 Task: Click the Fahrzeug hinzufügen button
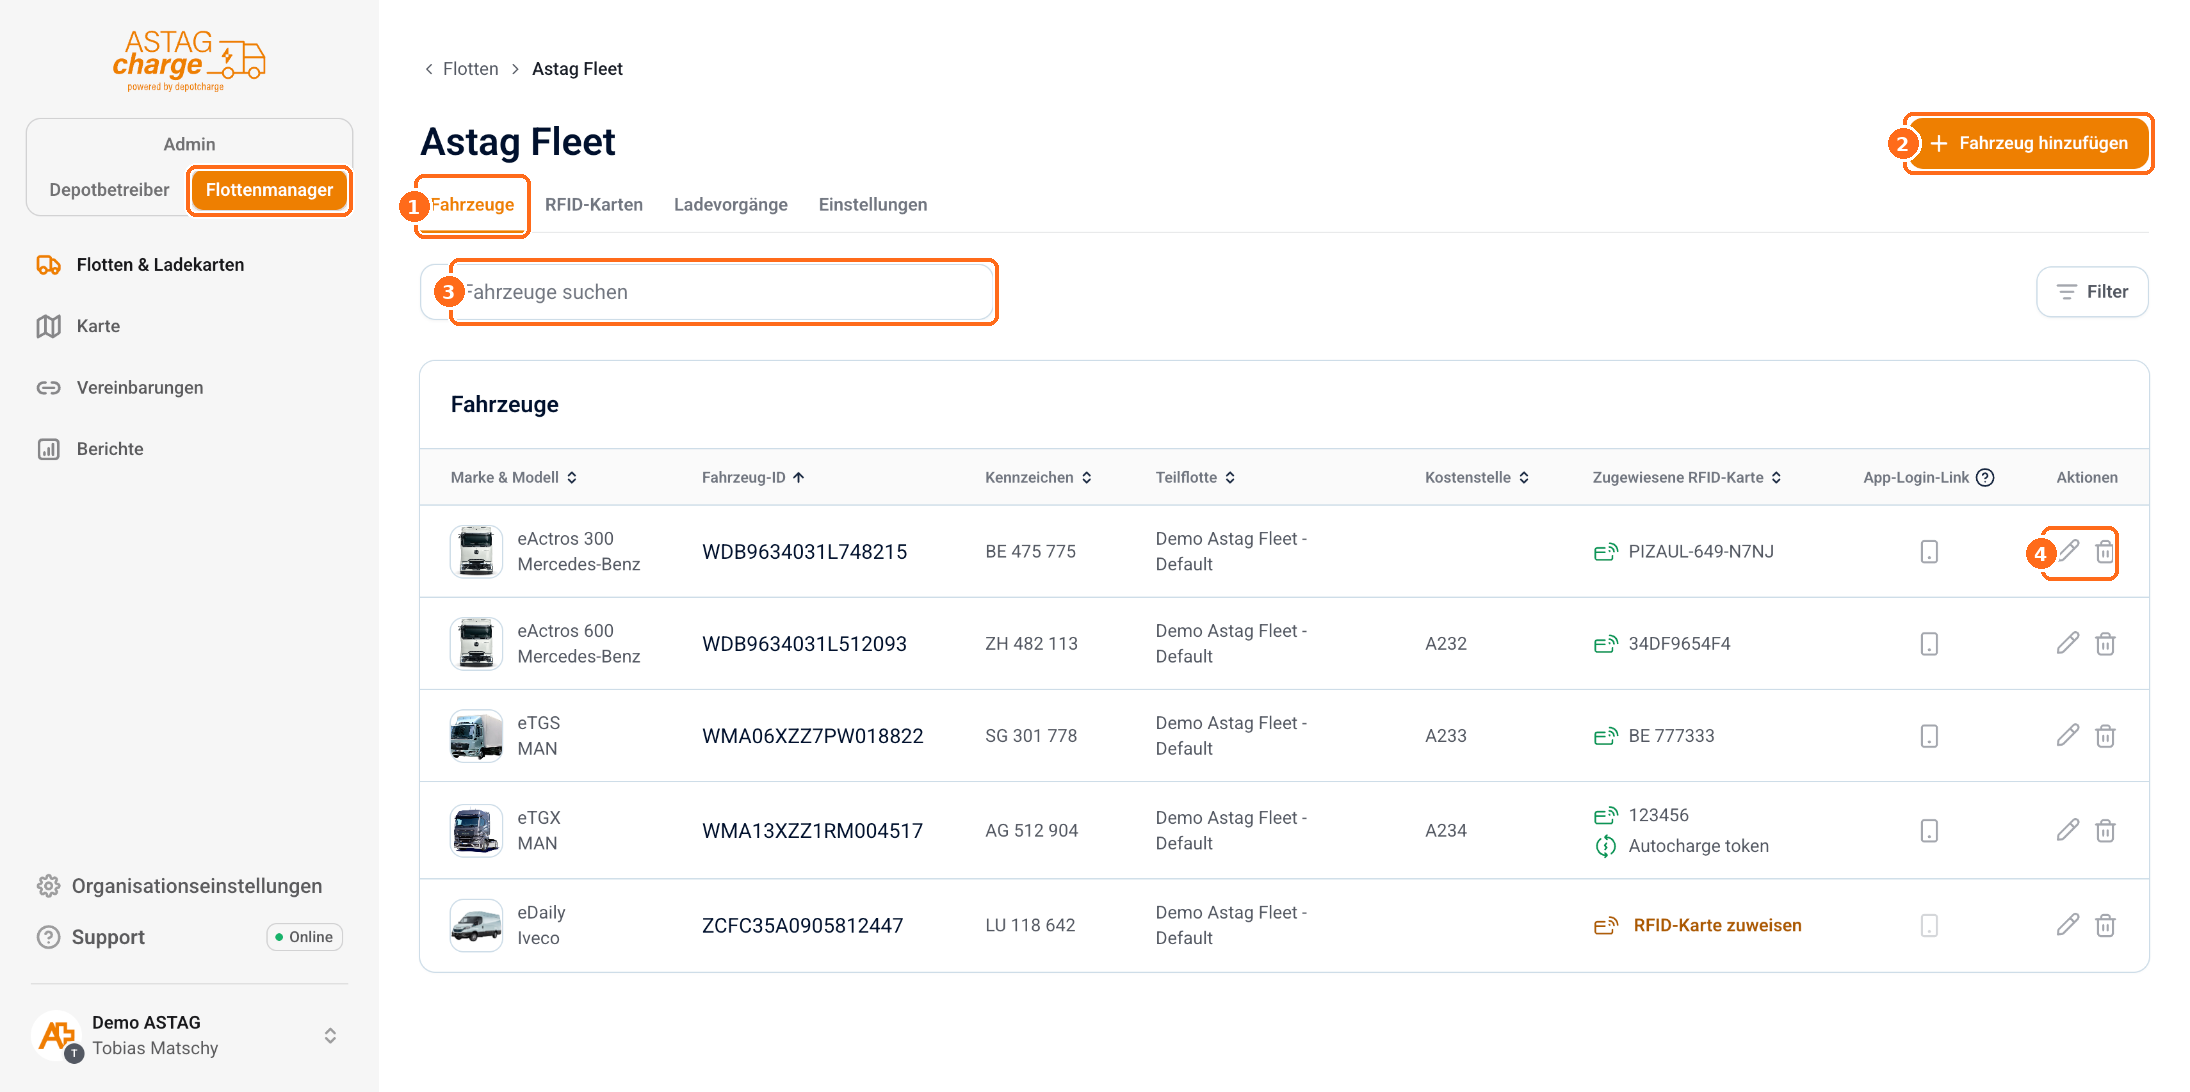click(2029, 143)
